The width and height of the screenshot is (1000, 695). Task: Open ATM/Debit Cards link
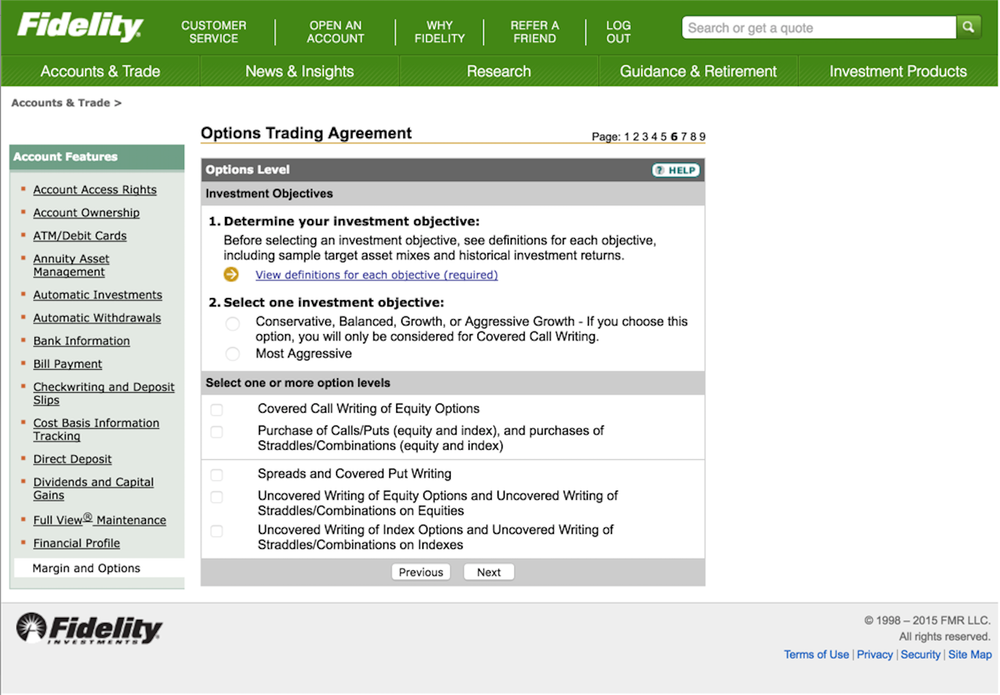[x=80, y=235]
